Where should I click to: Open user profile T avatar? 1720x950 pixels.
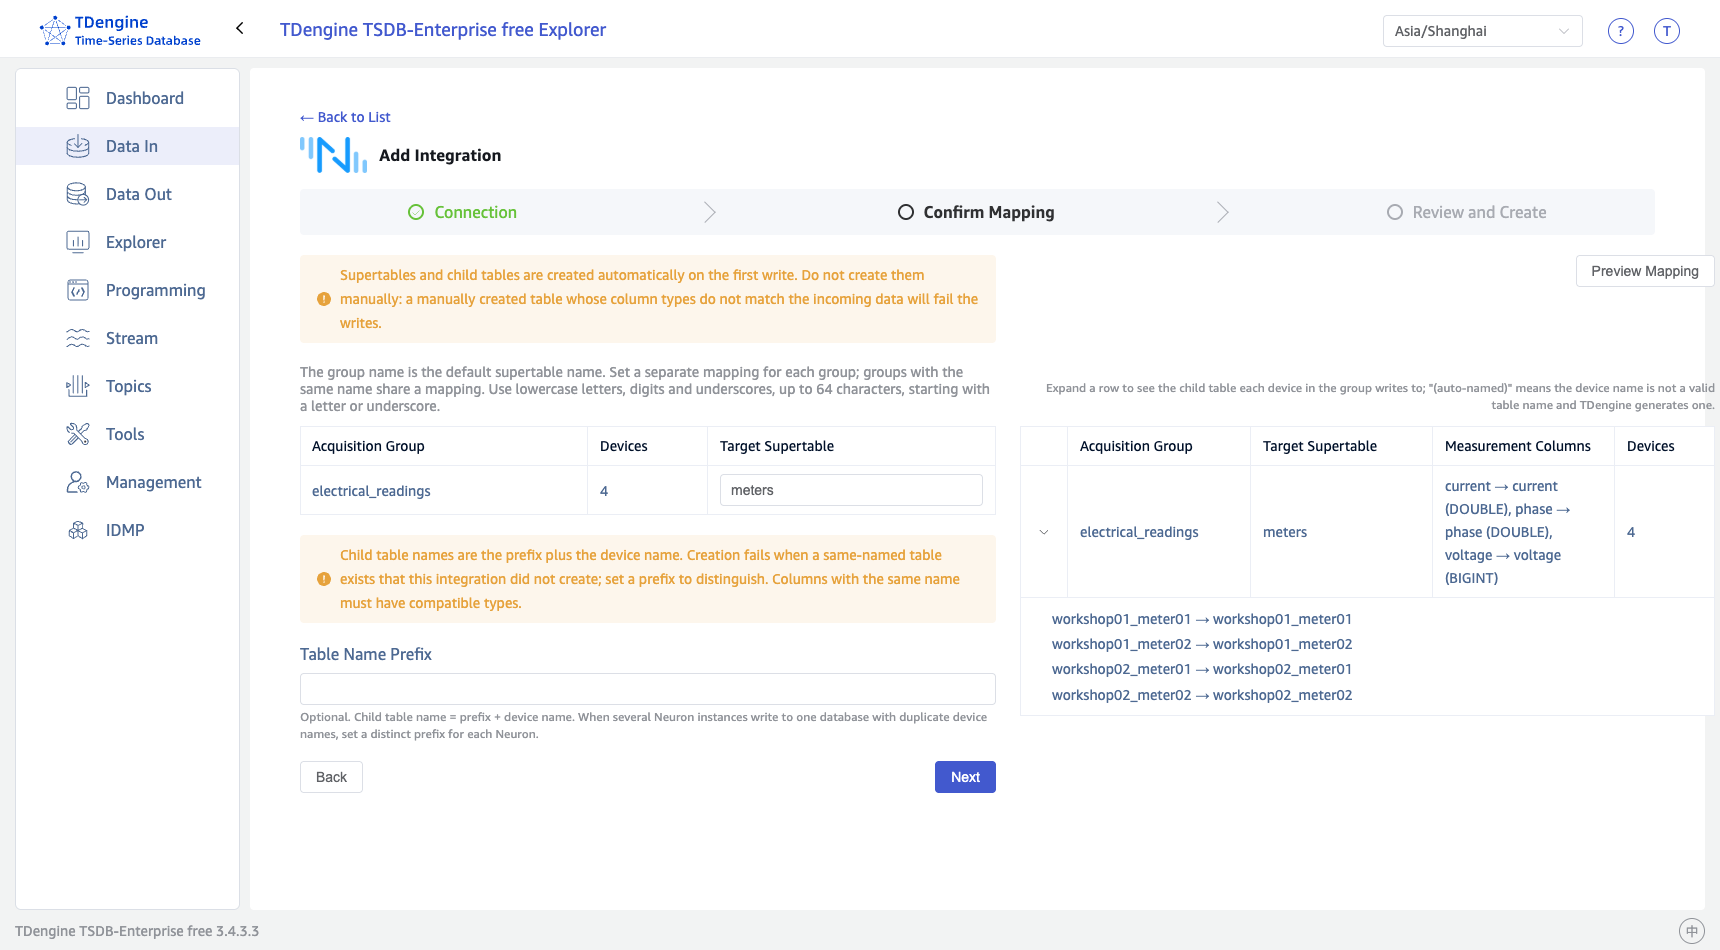pos(1667,31)
